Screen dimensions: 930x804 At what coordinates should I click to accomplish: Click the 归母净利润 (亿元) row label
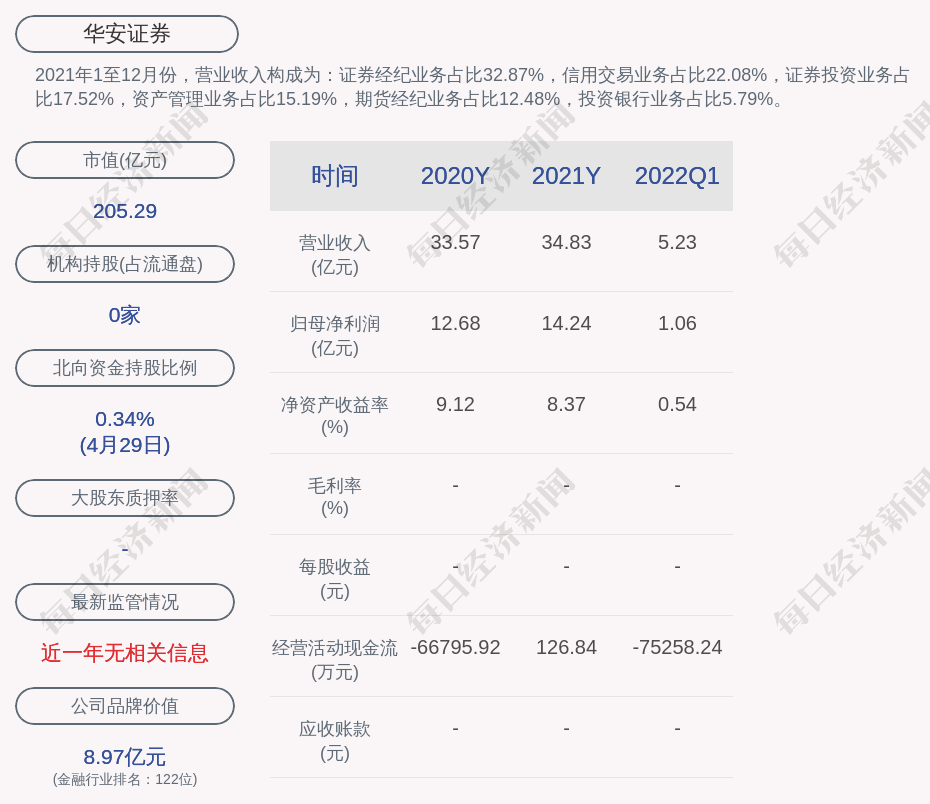click(335, 336)
